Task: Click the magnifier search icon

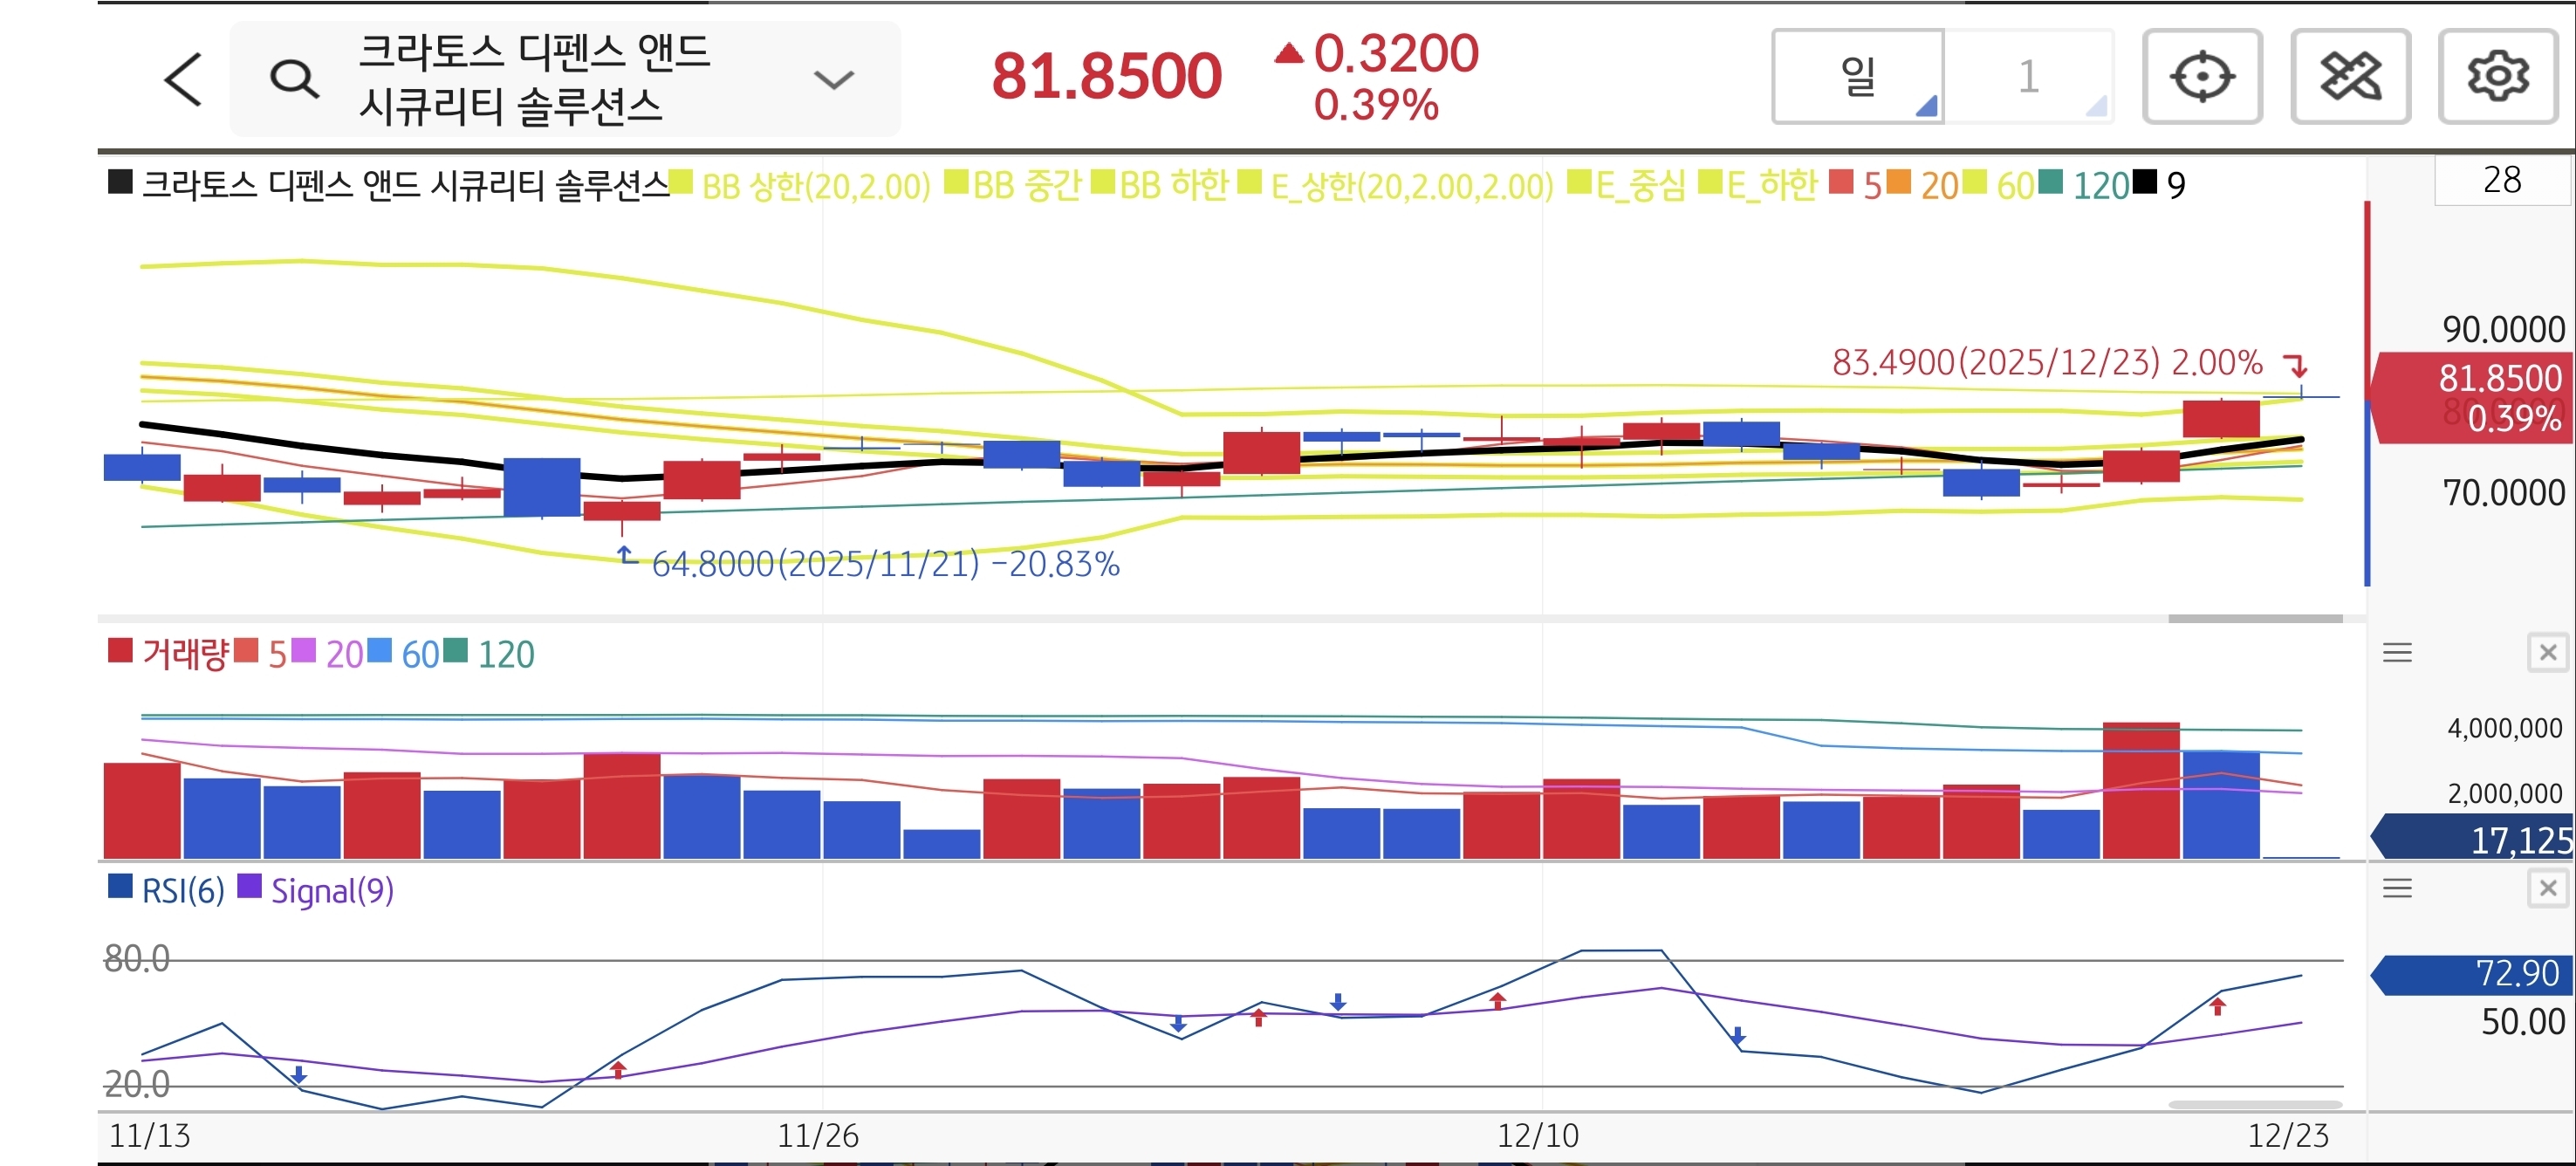Action: (x=294, y=79)
